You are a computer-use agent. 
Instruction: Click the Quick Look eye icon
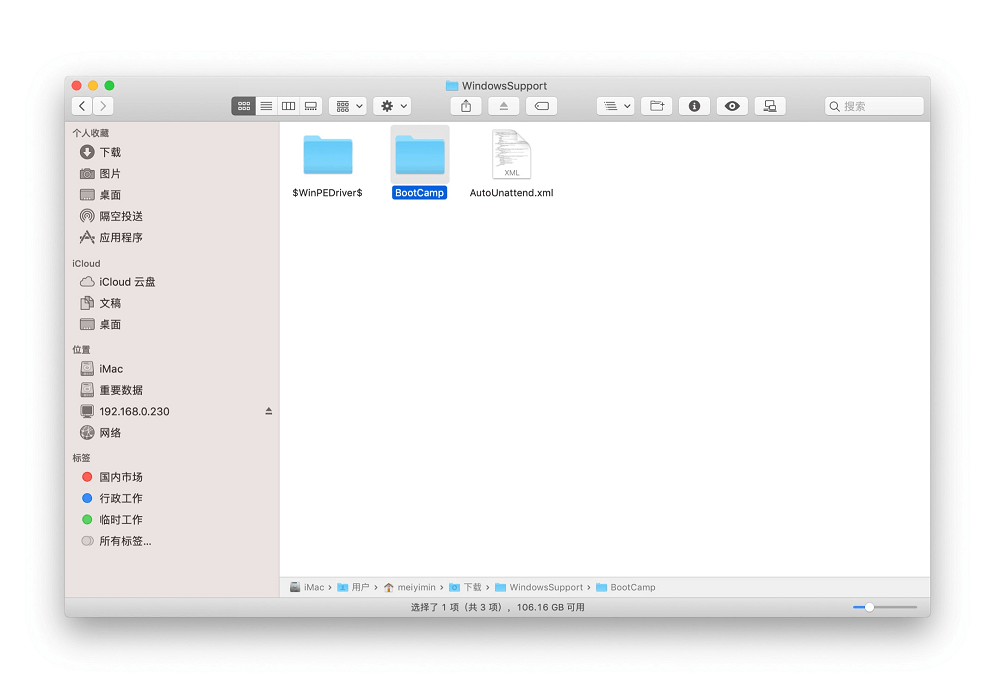pos(732,106)
